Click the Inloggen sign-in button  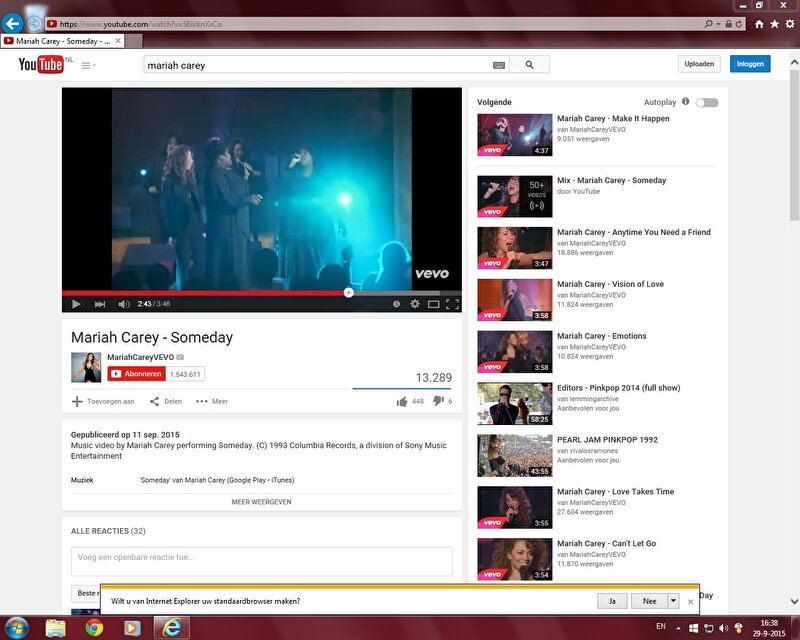750,64
